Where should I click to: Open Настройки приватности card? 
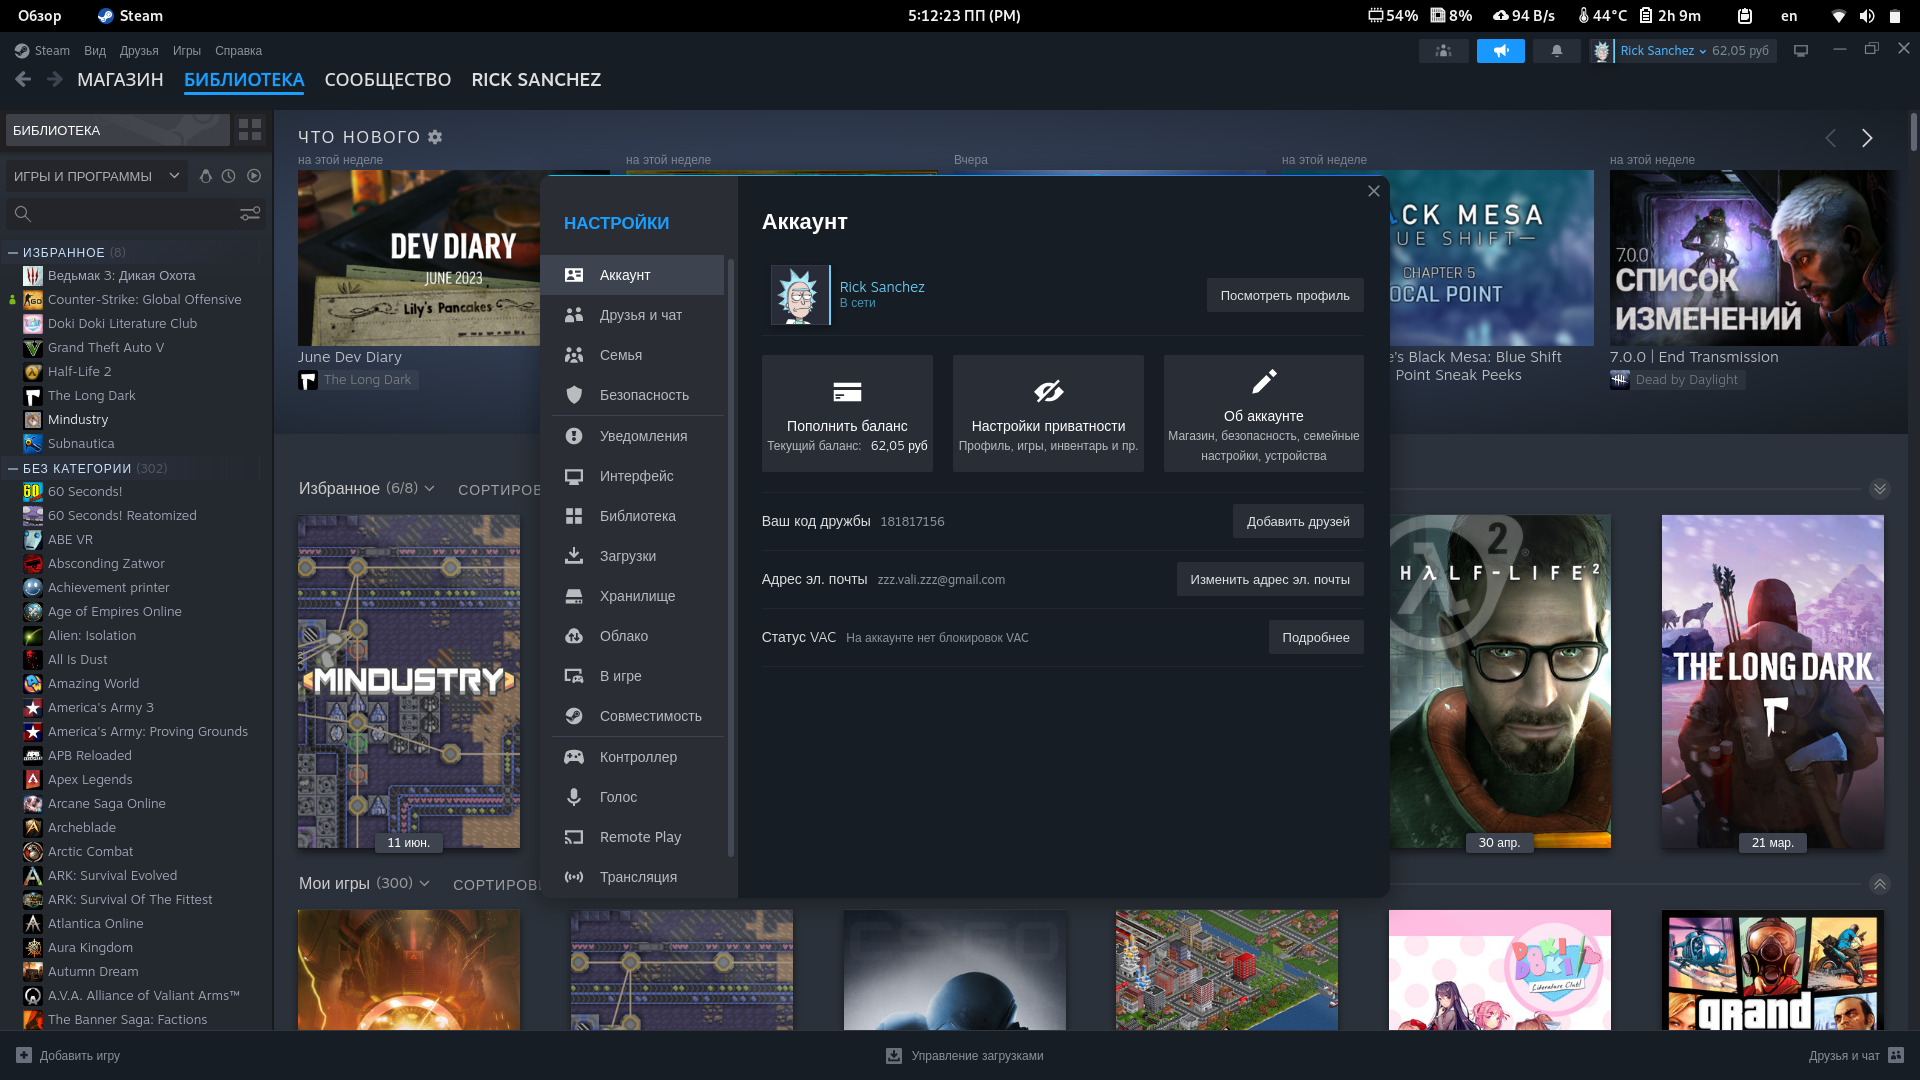[1048, 413]
